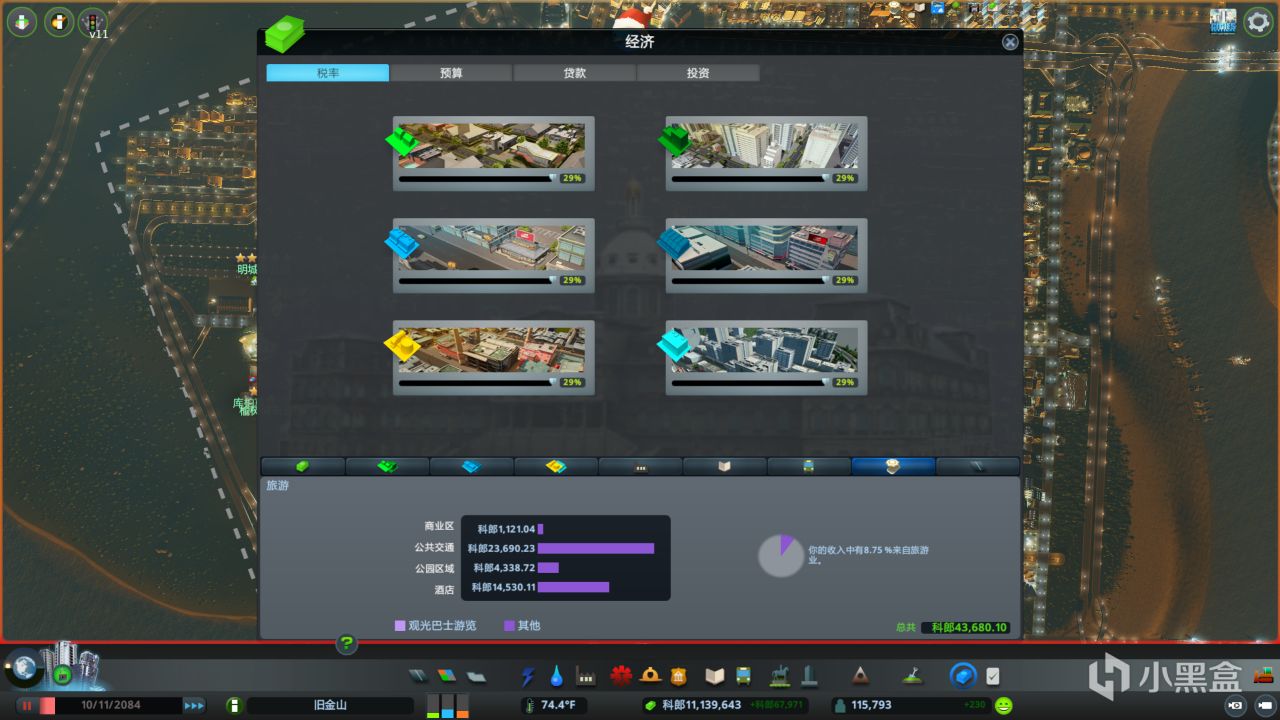Screen dimensions: 1280x720
Task: Show the green residential block income category
Action: [387, 466]
